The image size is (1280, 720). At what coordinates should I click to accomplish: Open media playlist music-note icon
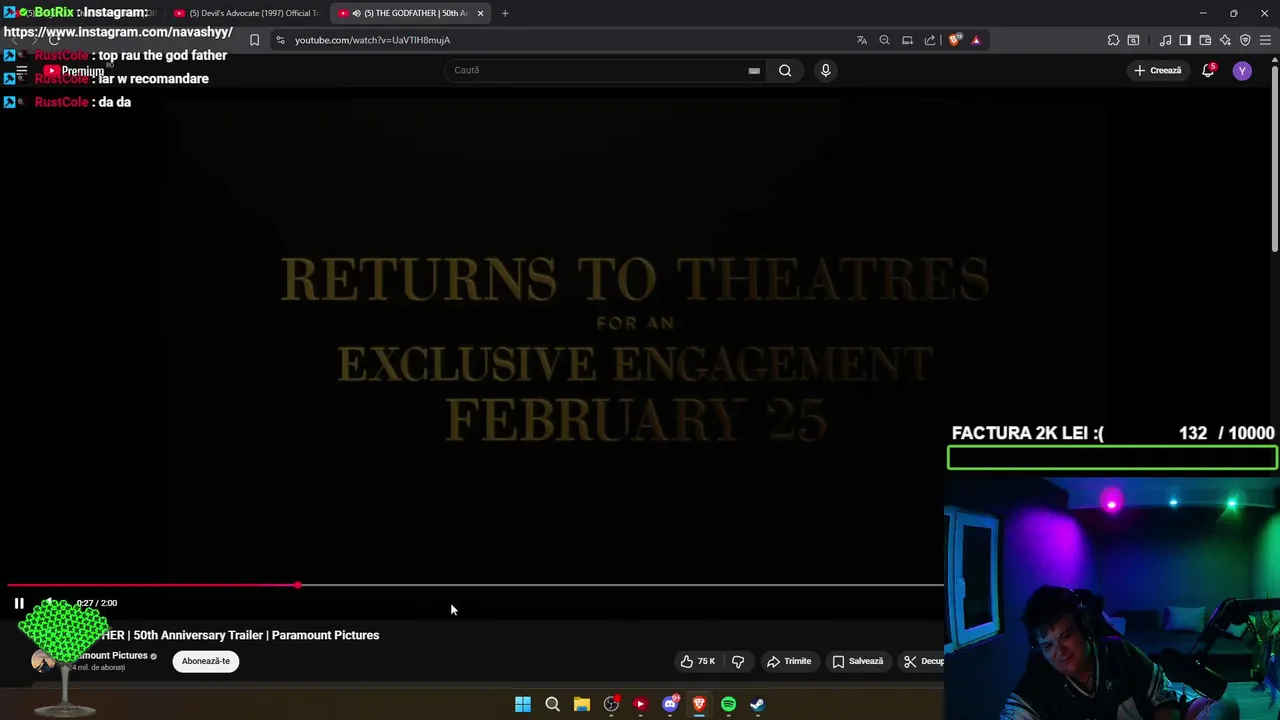click(x=1165, y=40)
